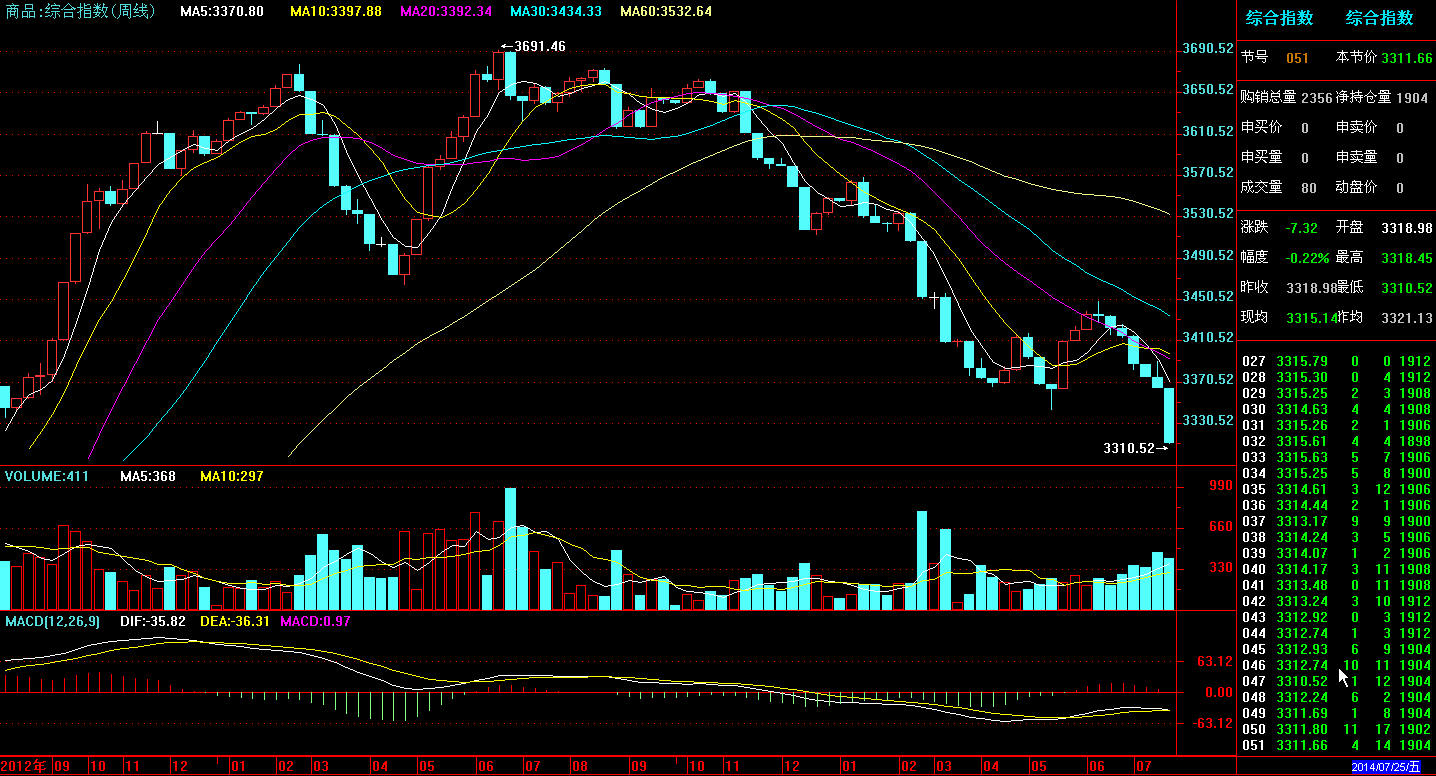Click the DIF:-35.82 value label
The height and width of the screenshot is (776, 1436).
(153, 621)
